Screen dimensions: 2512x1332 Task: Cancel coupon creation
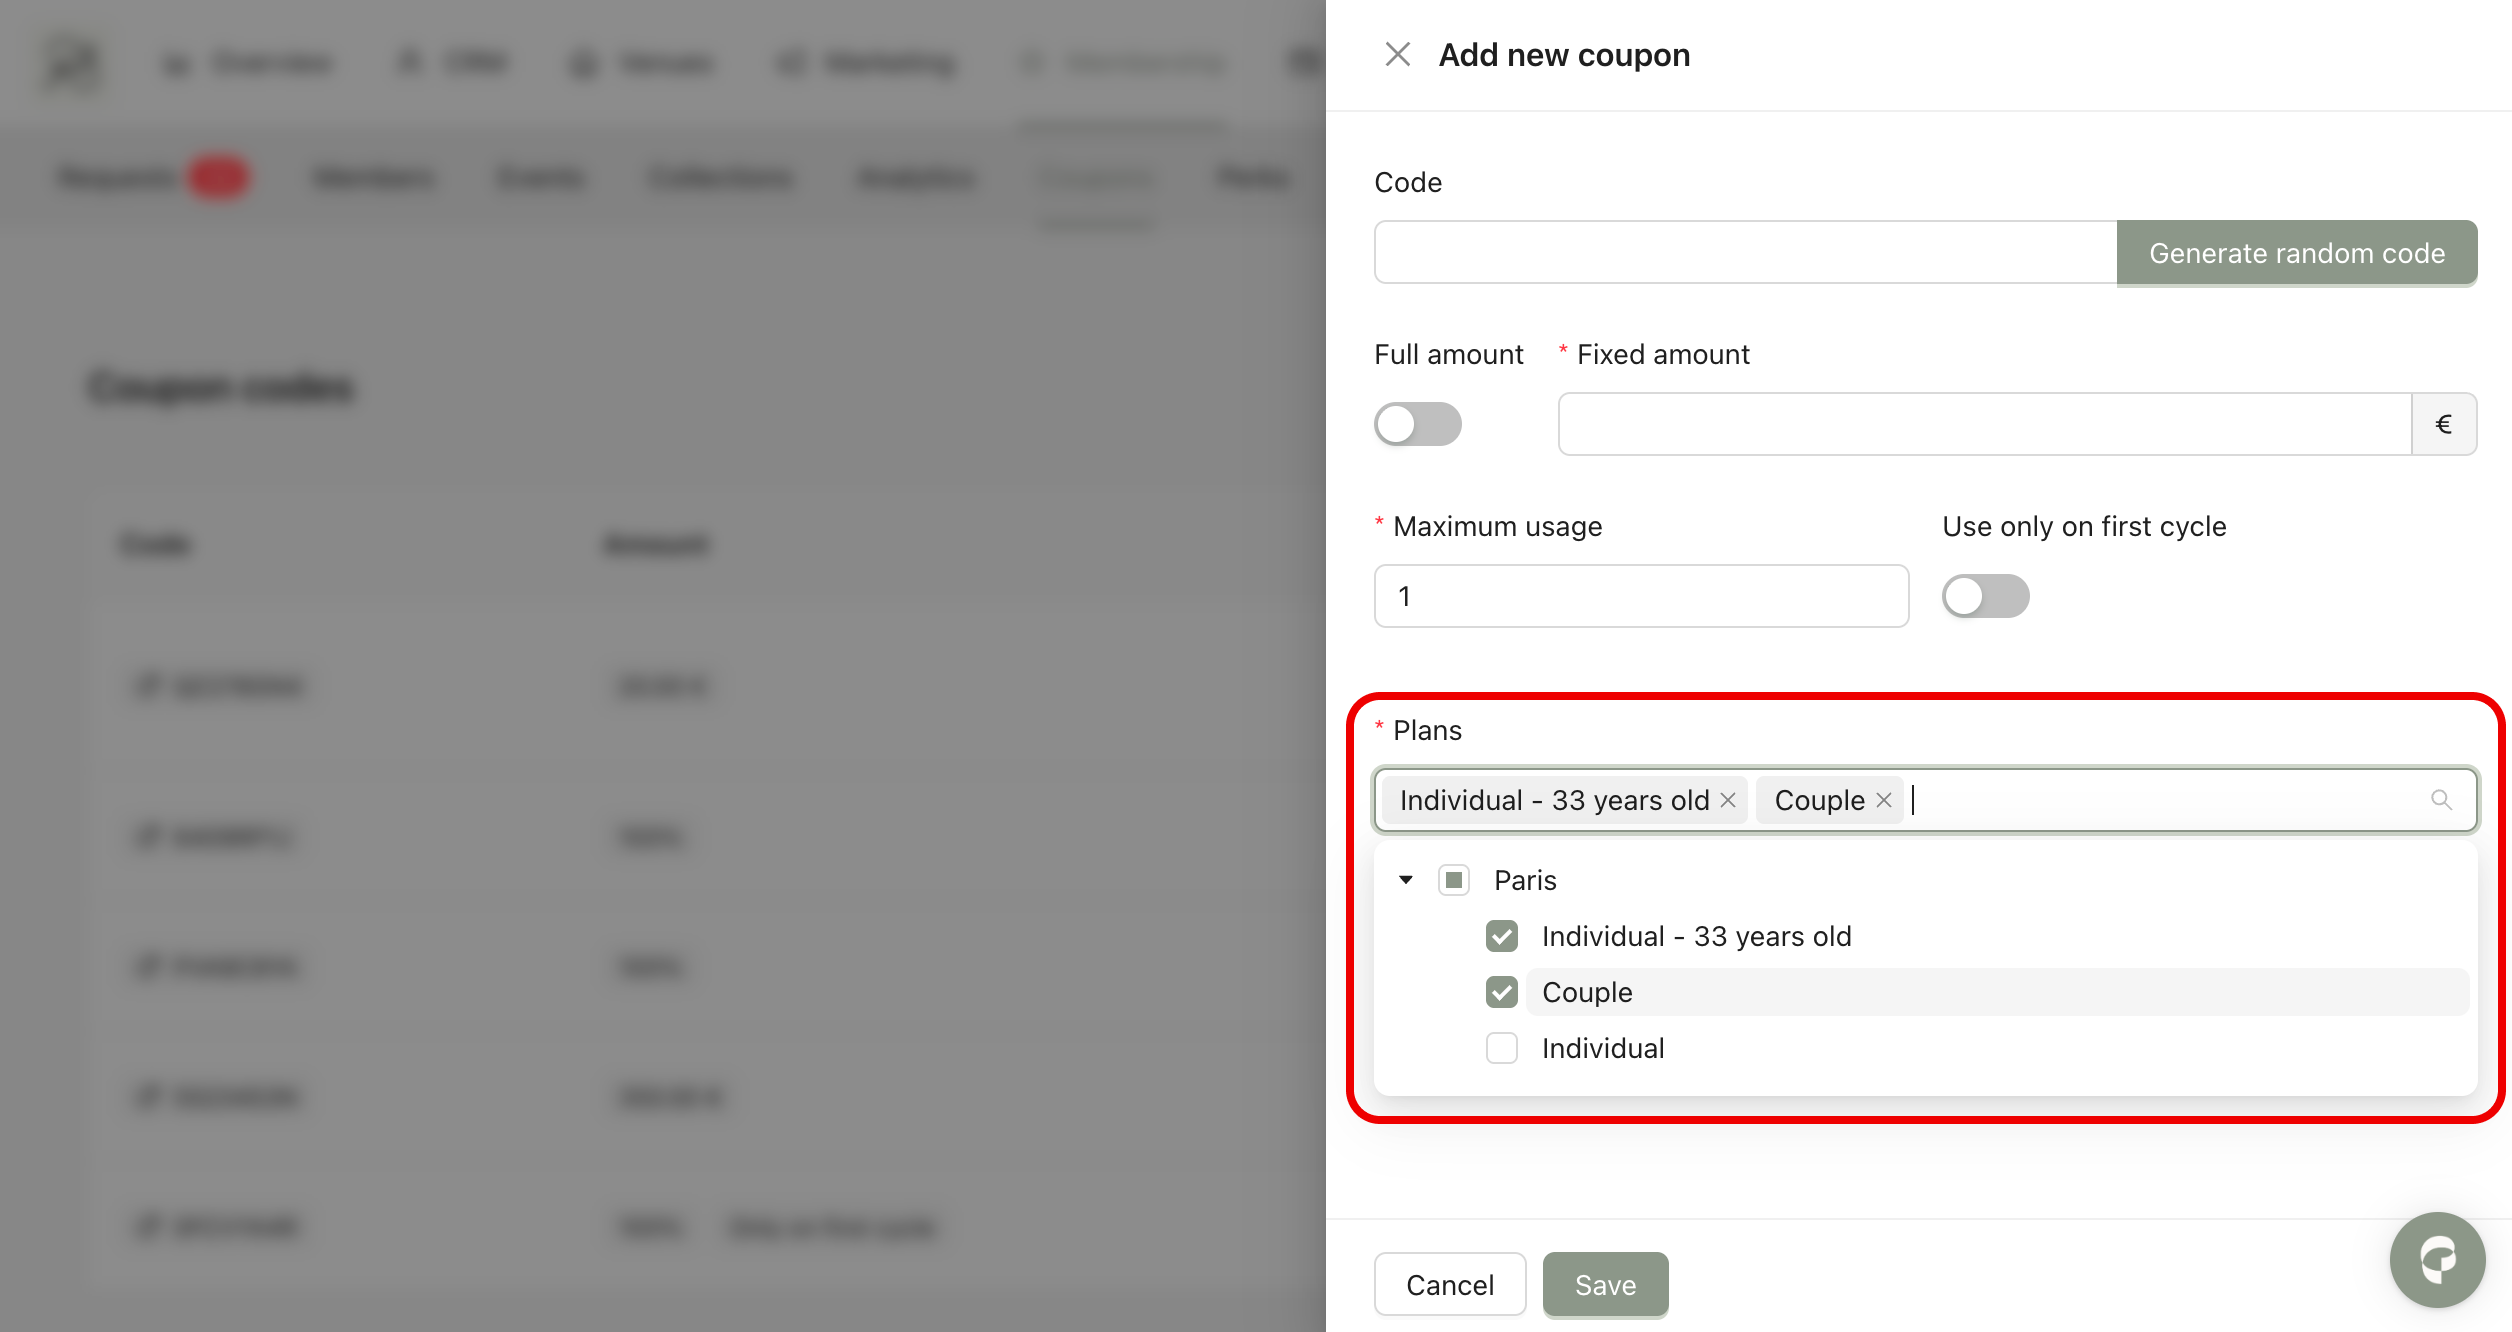coord(1449,1285)
